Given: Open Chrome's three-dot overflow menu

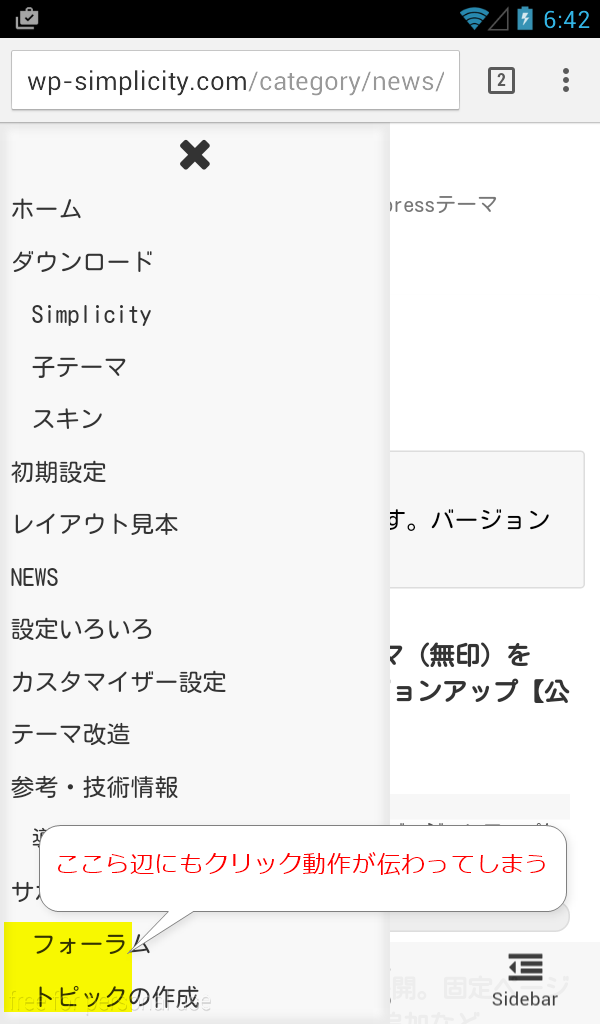Looking at the screenshot, I should click(x=566, y=80).
